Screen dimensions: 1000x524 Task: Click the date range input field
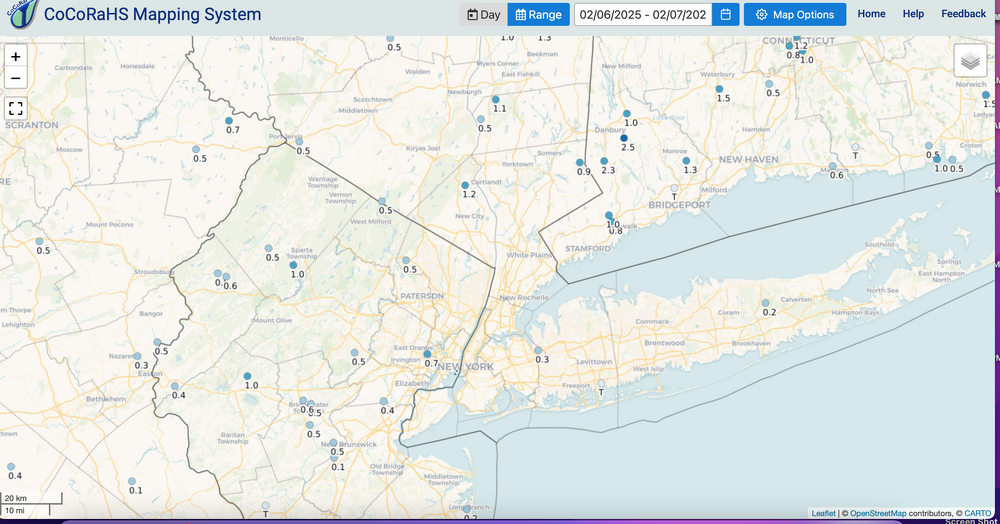coord(643,15)
